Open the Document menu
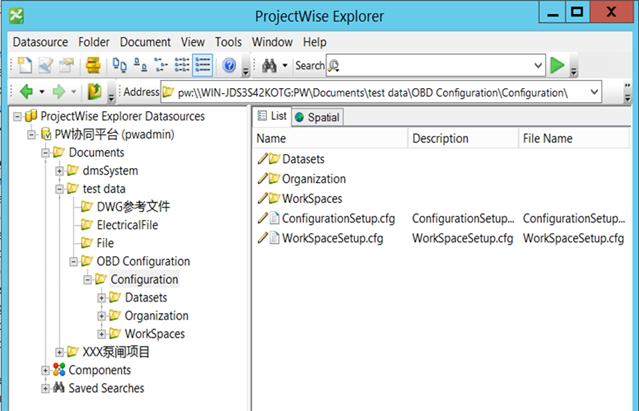Screen dimensions: 639x411 pos(145,42)
